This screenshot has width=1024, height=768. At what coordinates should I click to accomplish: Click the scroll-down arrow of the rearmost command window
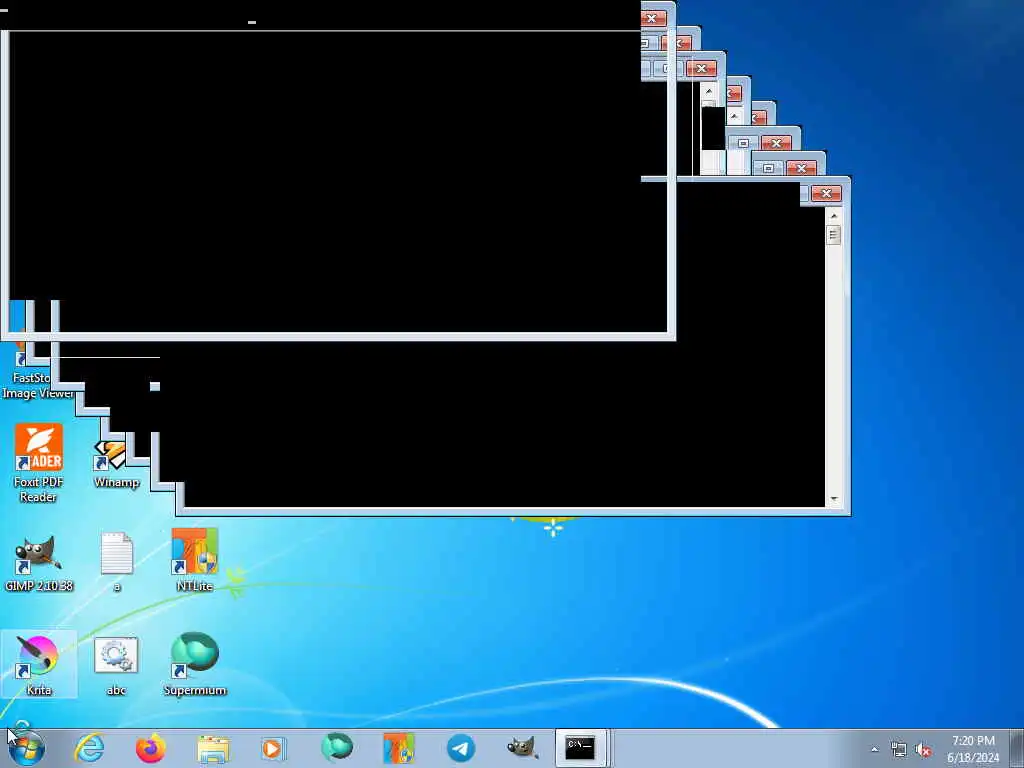coord(834,500)
